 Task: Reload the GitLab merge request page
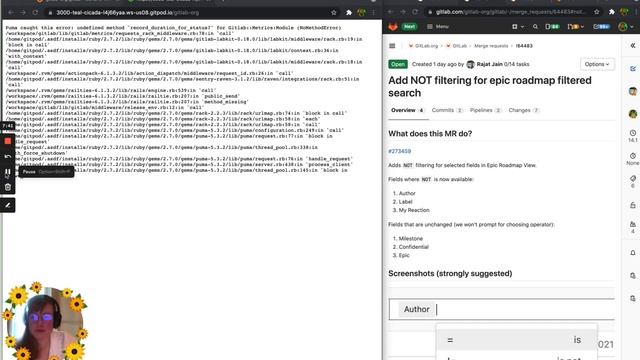(x=416, y=12)
